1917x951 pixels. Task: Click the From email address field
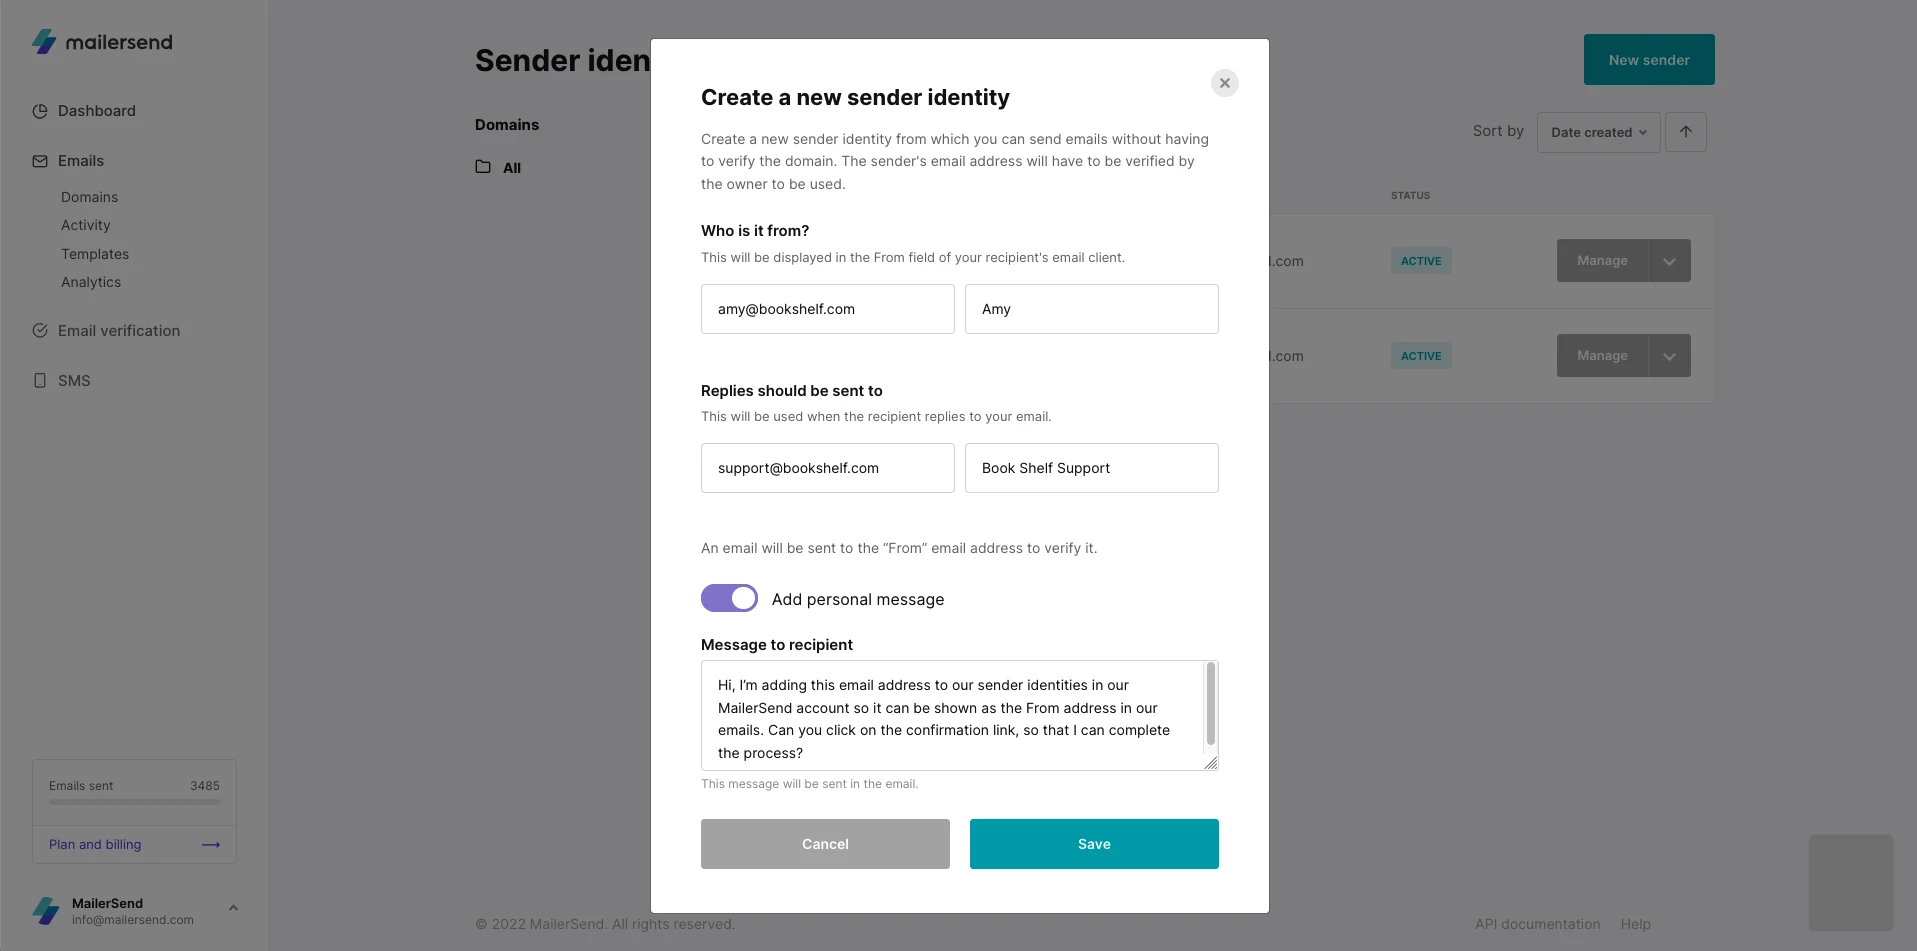(x=827, y=309)
